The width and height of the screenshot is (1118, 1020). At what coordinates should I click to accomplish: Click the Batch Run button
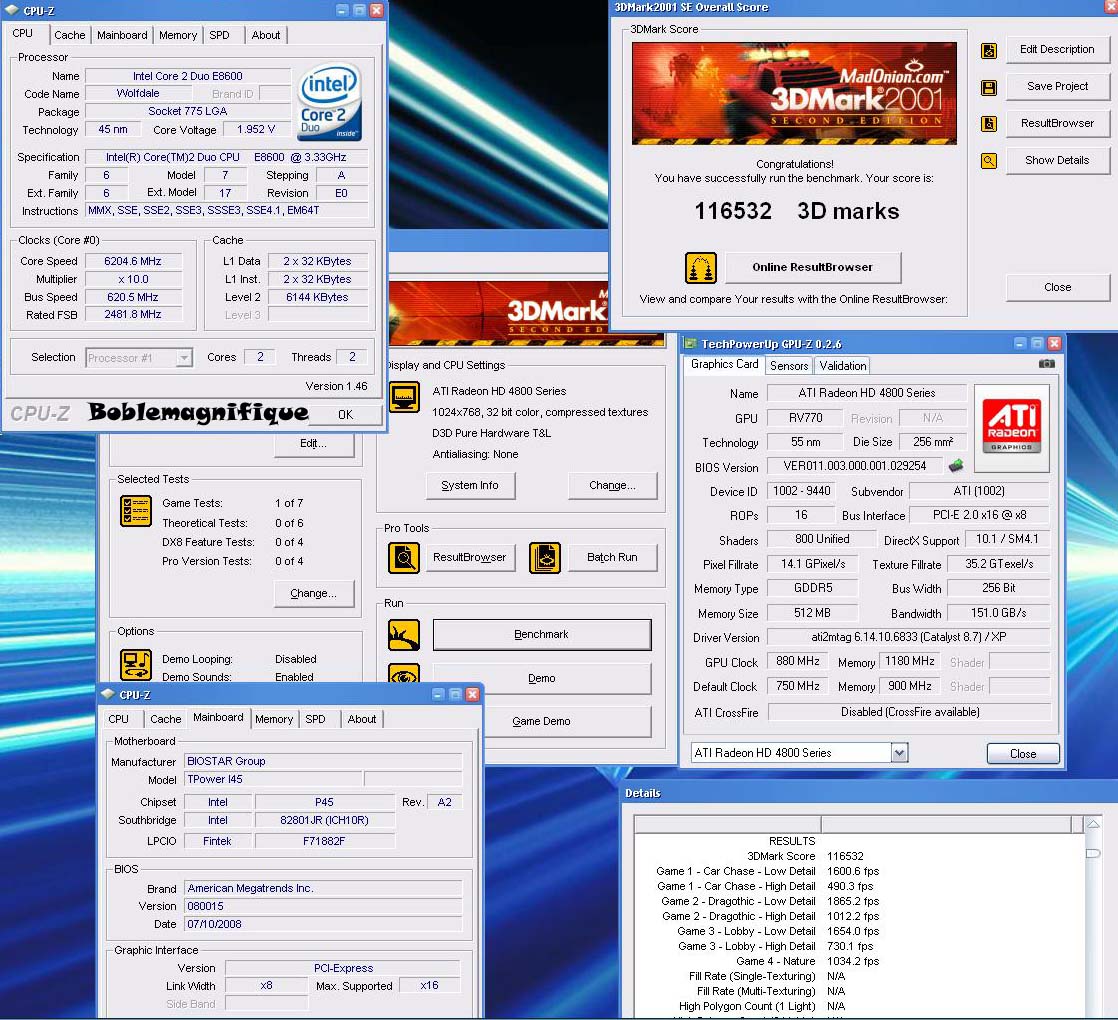pos(612,557)
